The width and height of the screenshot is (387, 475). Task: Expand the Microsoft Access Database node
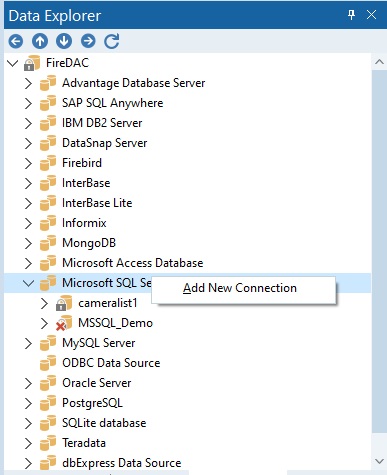tap(29, 263)
